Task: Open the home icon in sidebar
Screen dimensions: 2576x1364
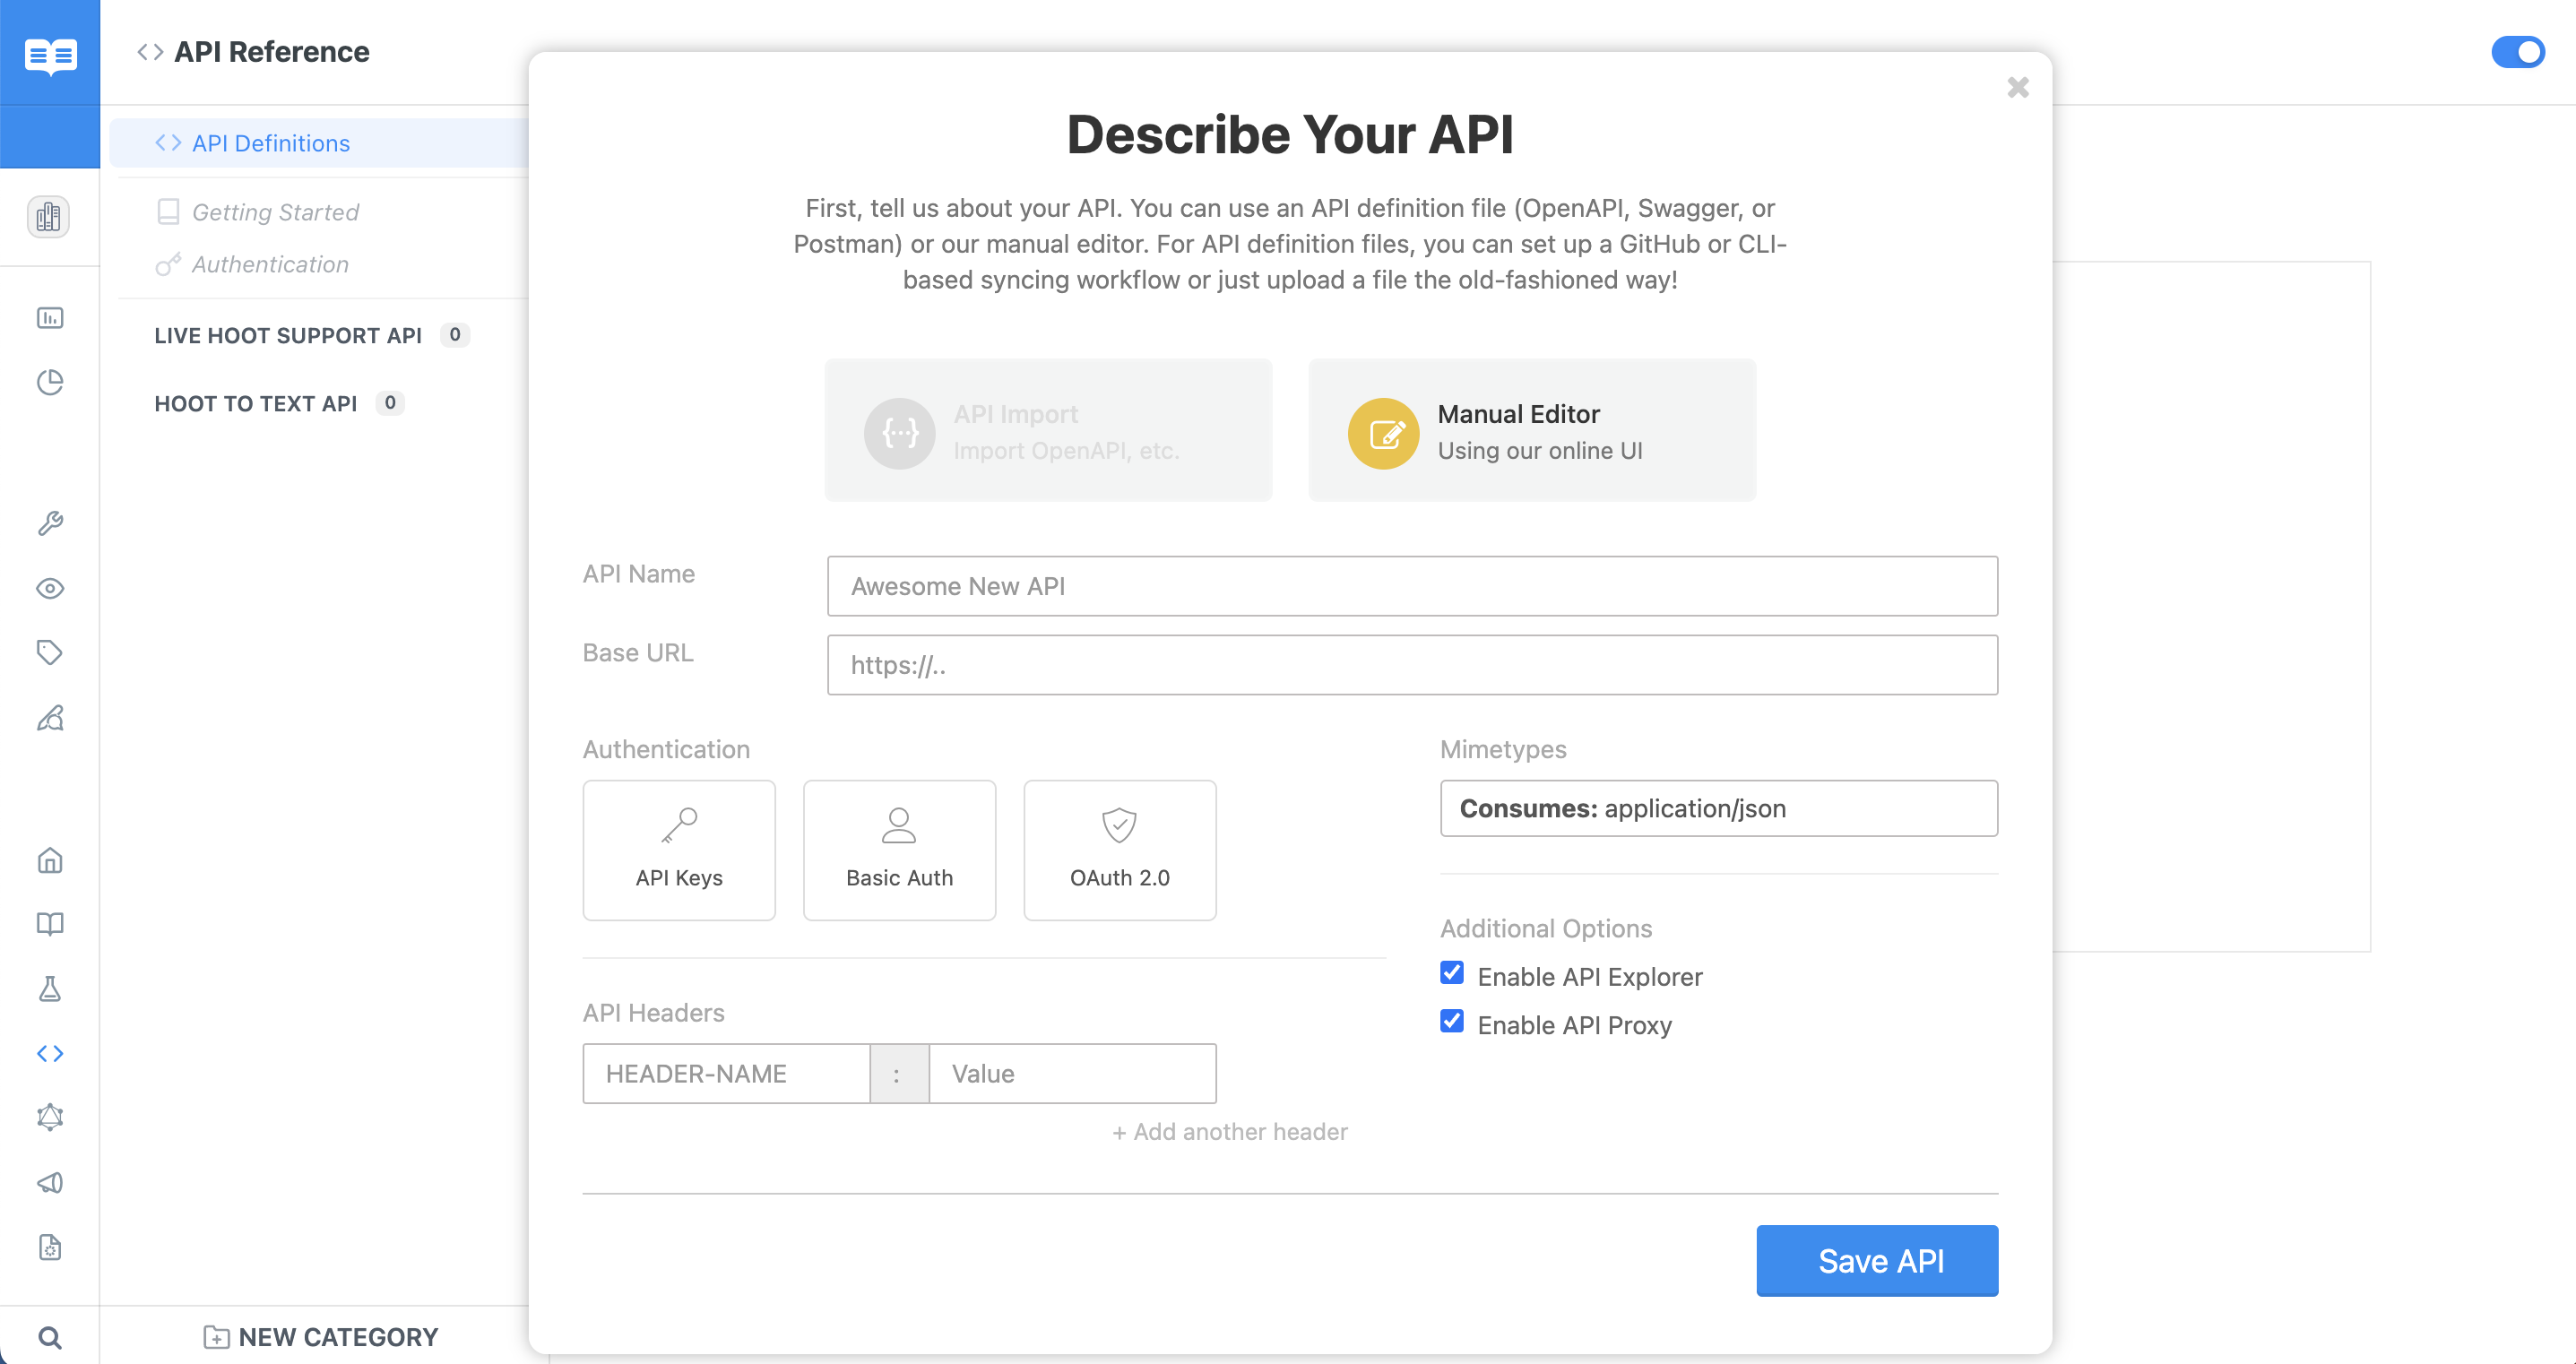Action: tap(50, 860)
